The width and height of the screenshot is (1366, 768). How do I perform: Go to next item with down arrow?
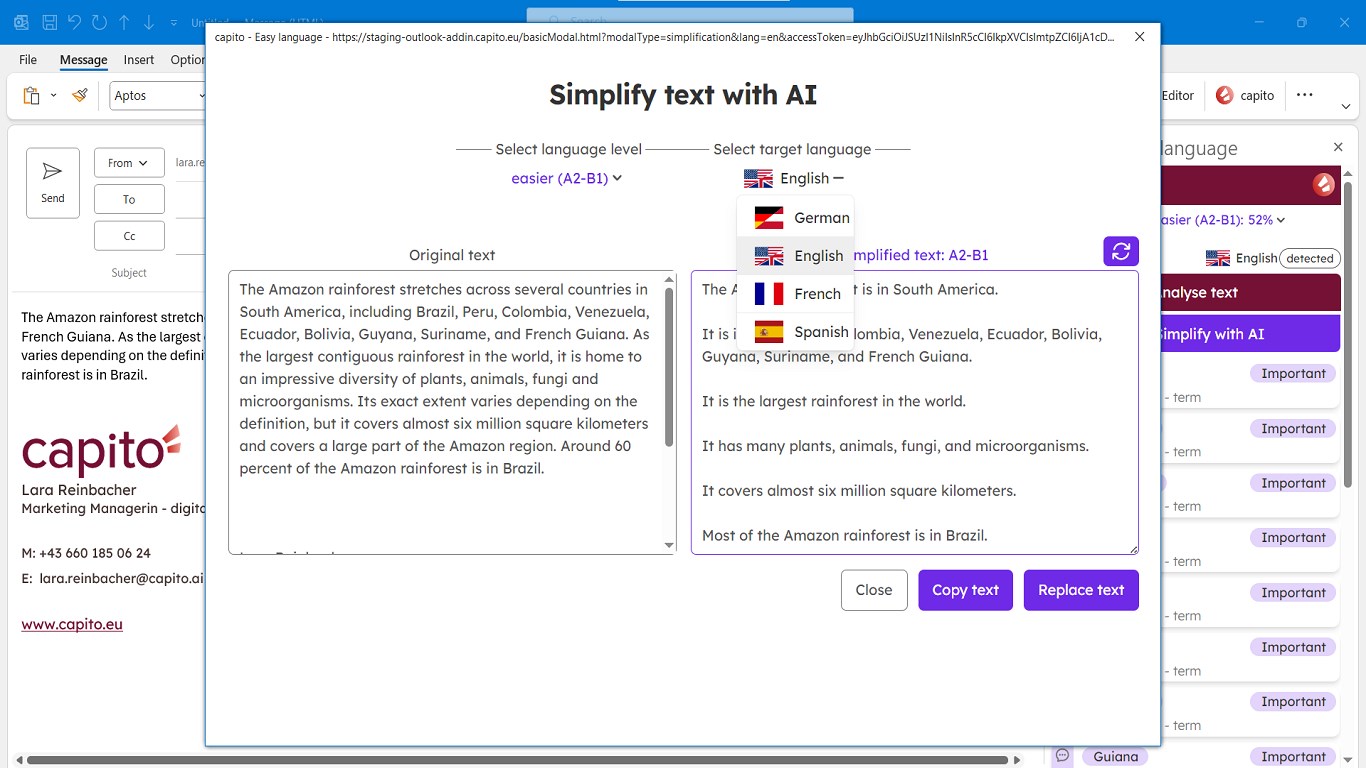click(149, 21)
